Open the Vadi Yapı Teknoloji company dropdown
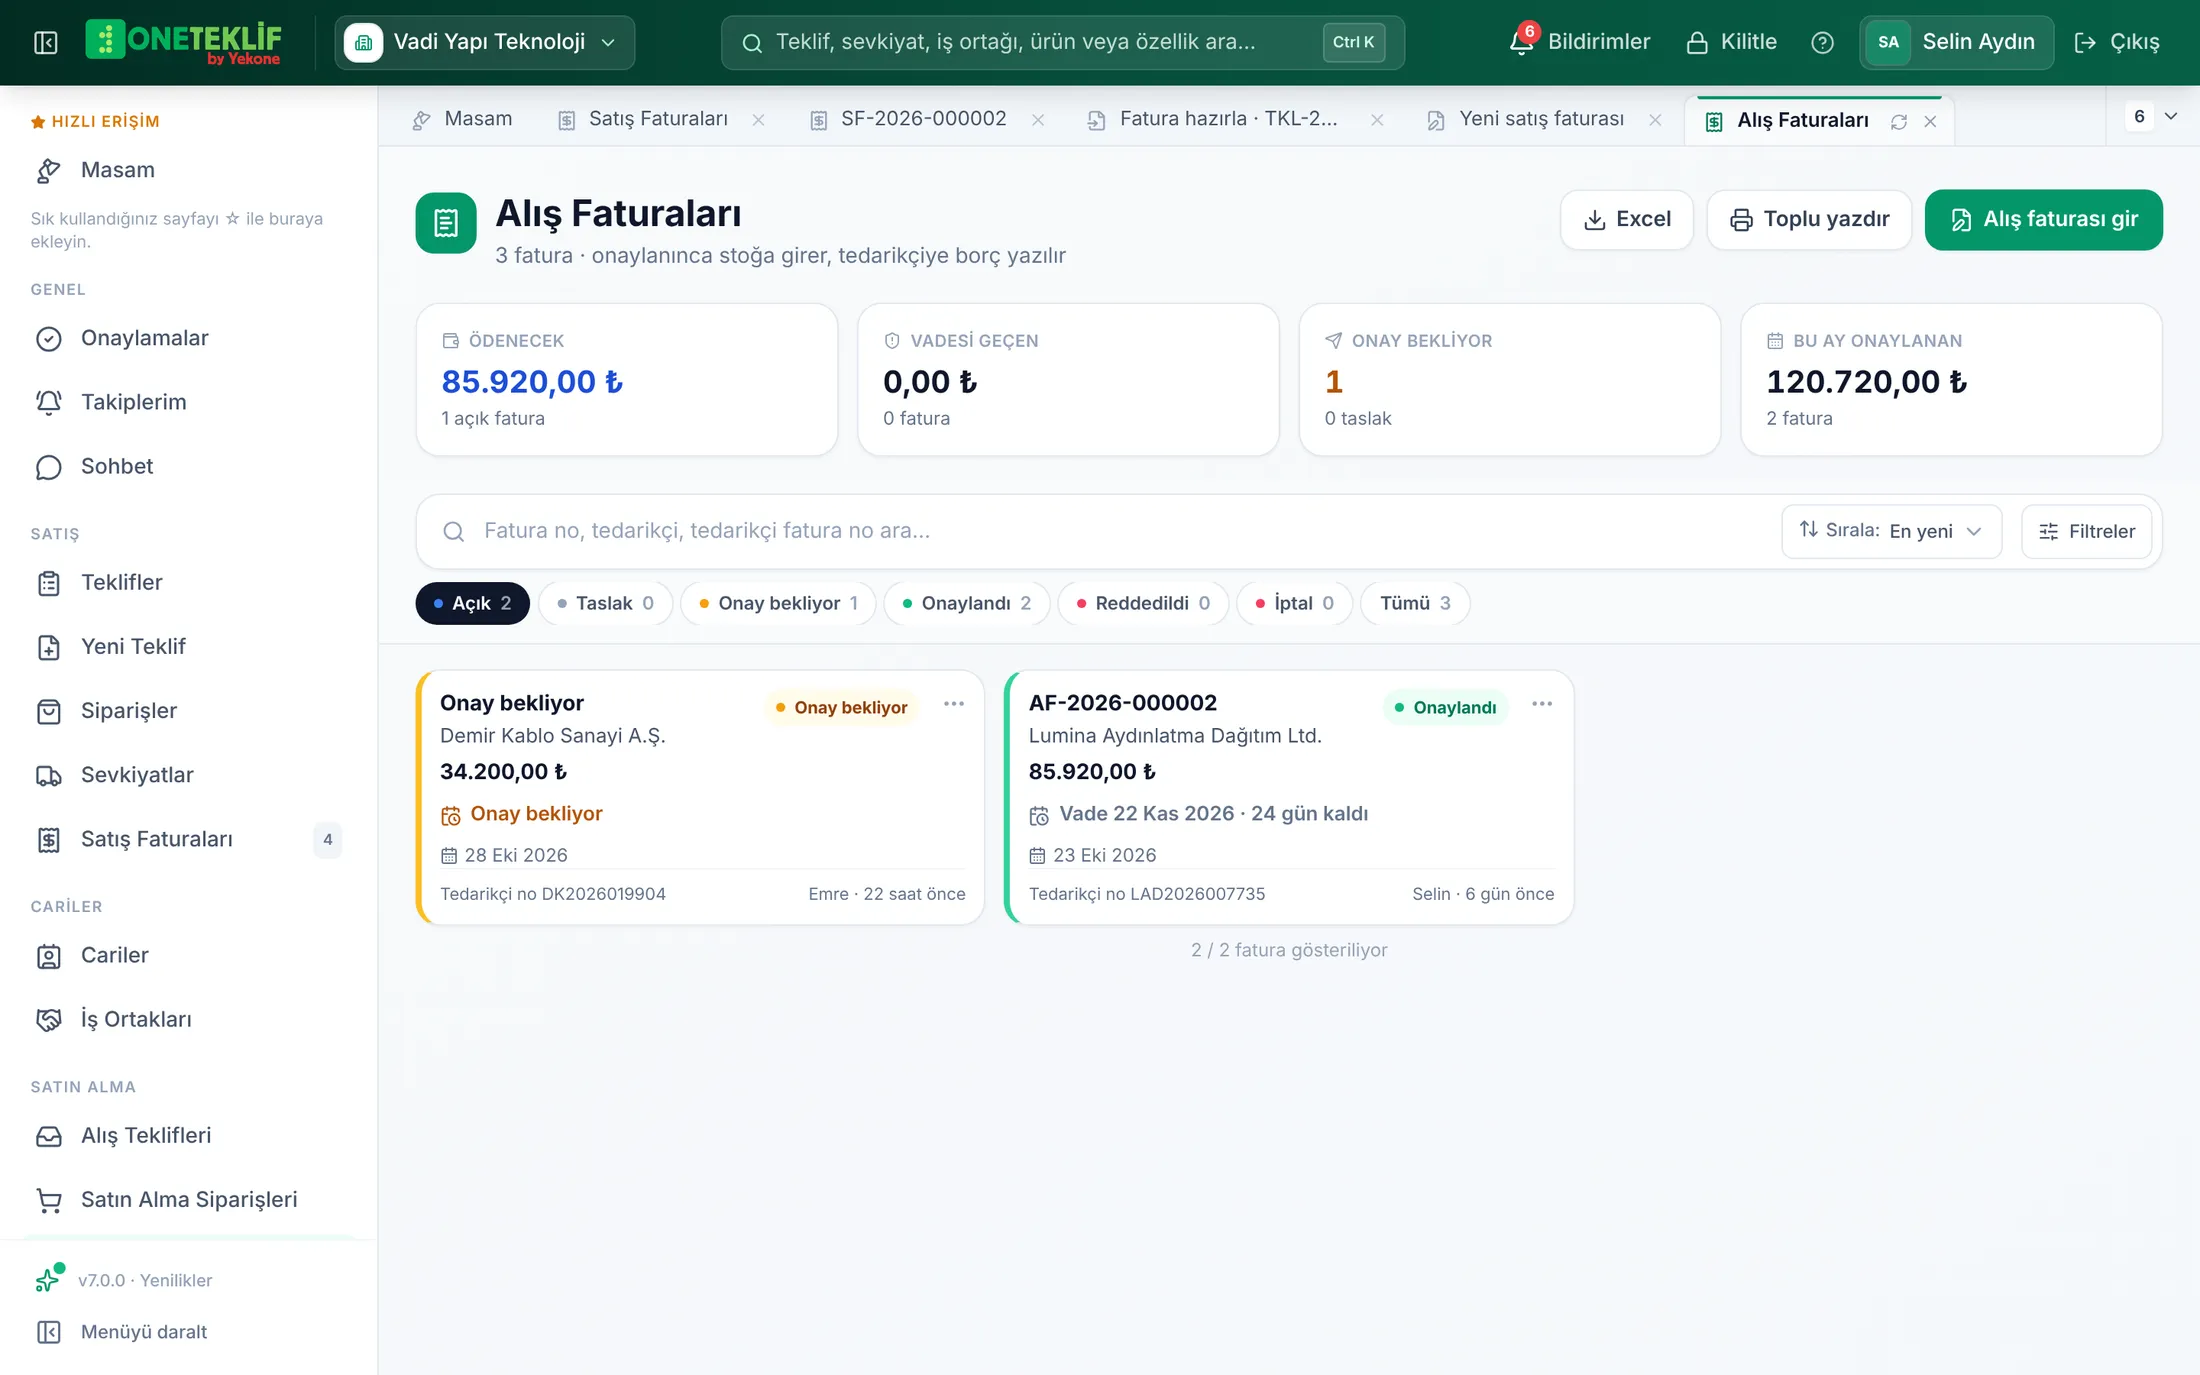Image resolution: width=2200 pixels, height=1375 pixels. (485, 42)
